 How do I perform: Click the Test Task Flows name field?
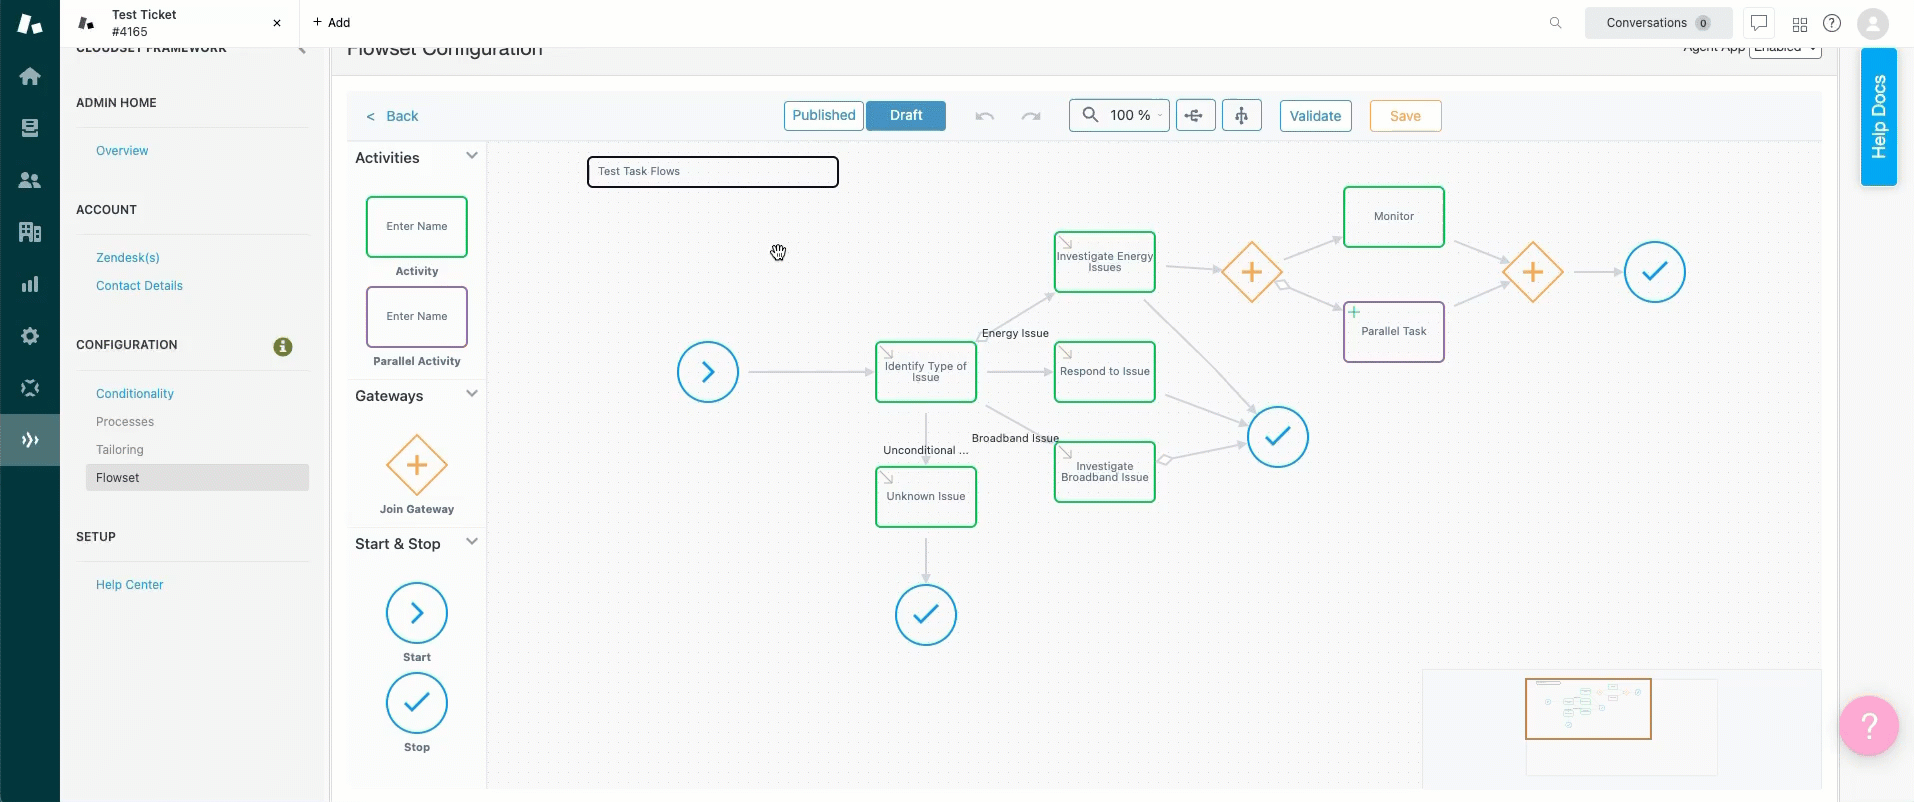click(x=713, y=172)
